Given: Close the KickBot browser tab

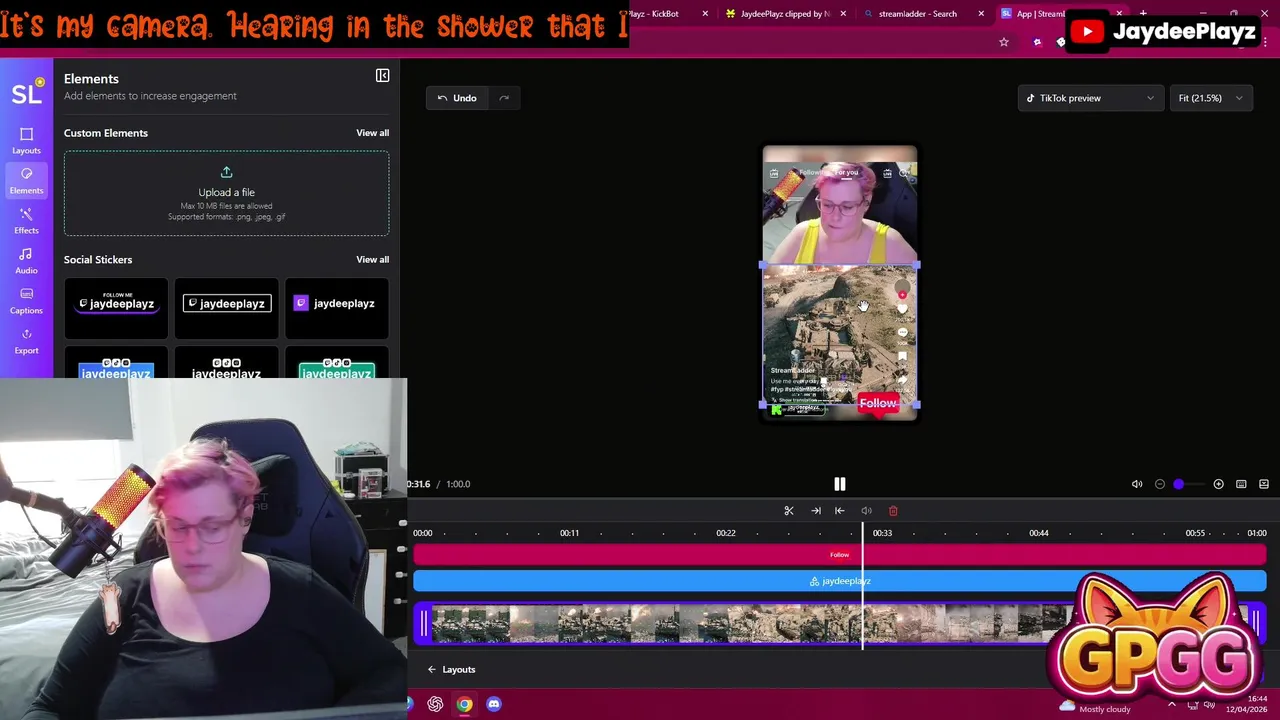Looking at the screenshot, I should [705, 14].
